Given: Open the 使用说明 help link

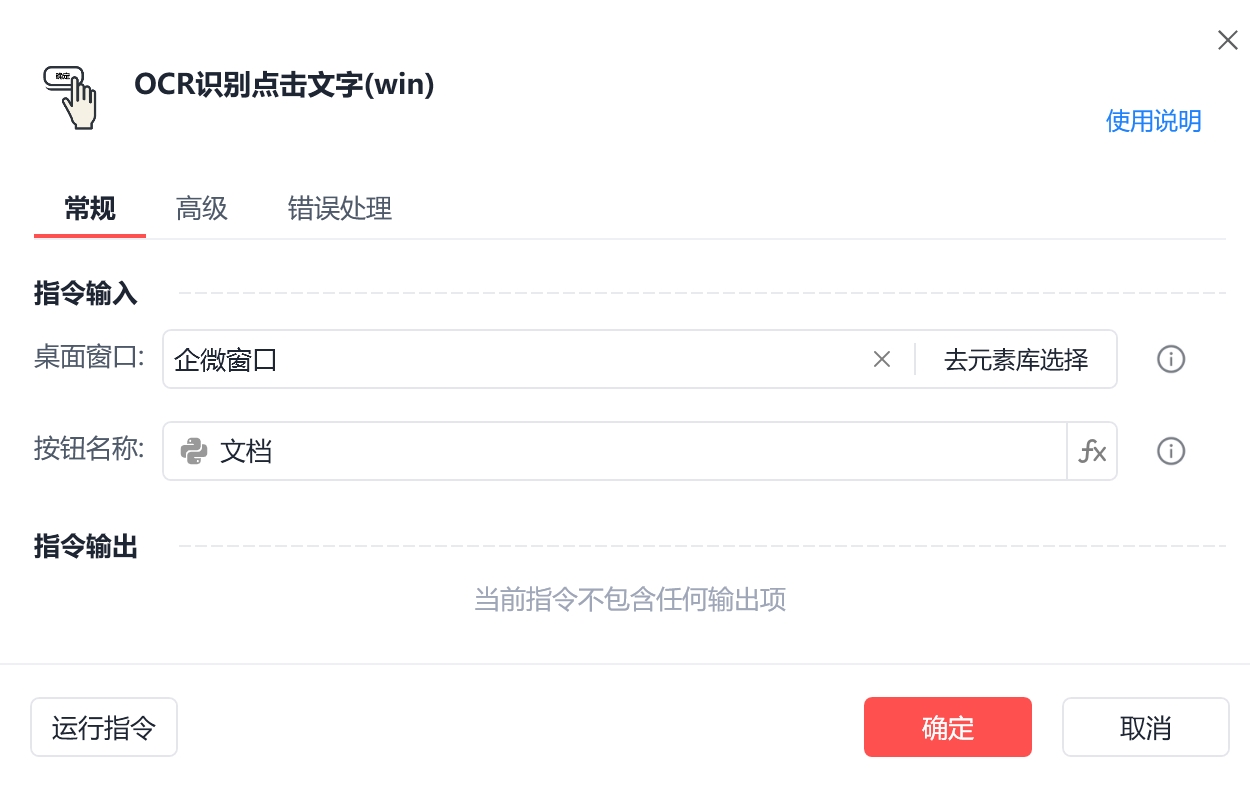Looking at the screenshot, I should point(1153,121).
